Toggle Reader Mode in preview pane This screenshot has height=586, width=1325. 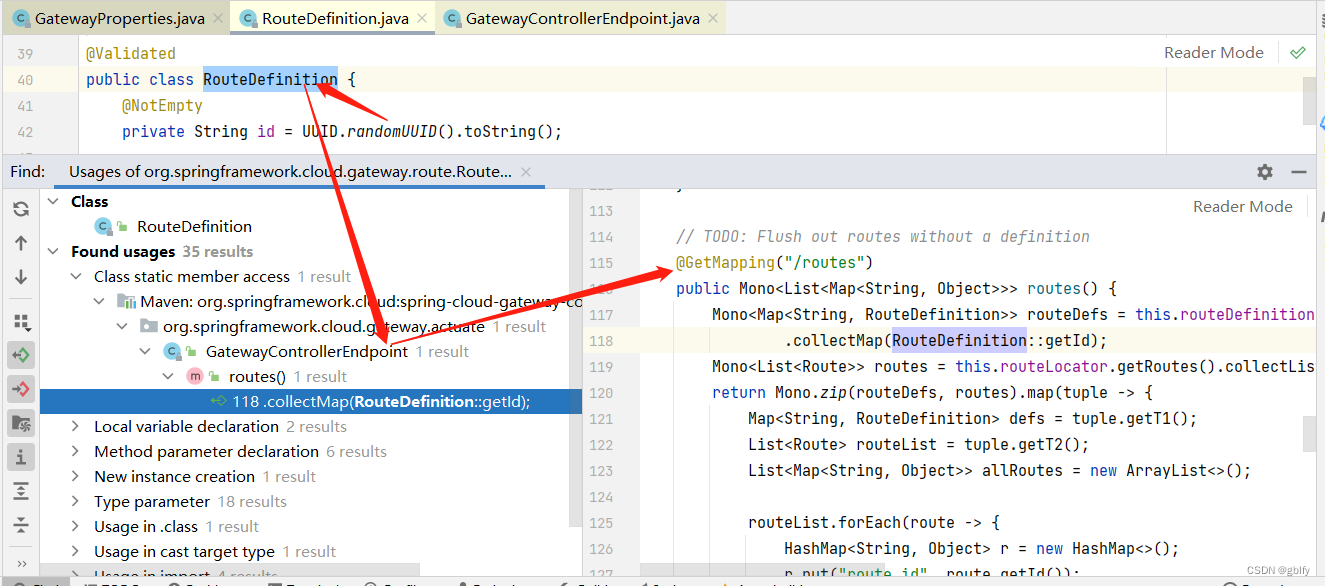point(1242,206)
